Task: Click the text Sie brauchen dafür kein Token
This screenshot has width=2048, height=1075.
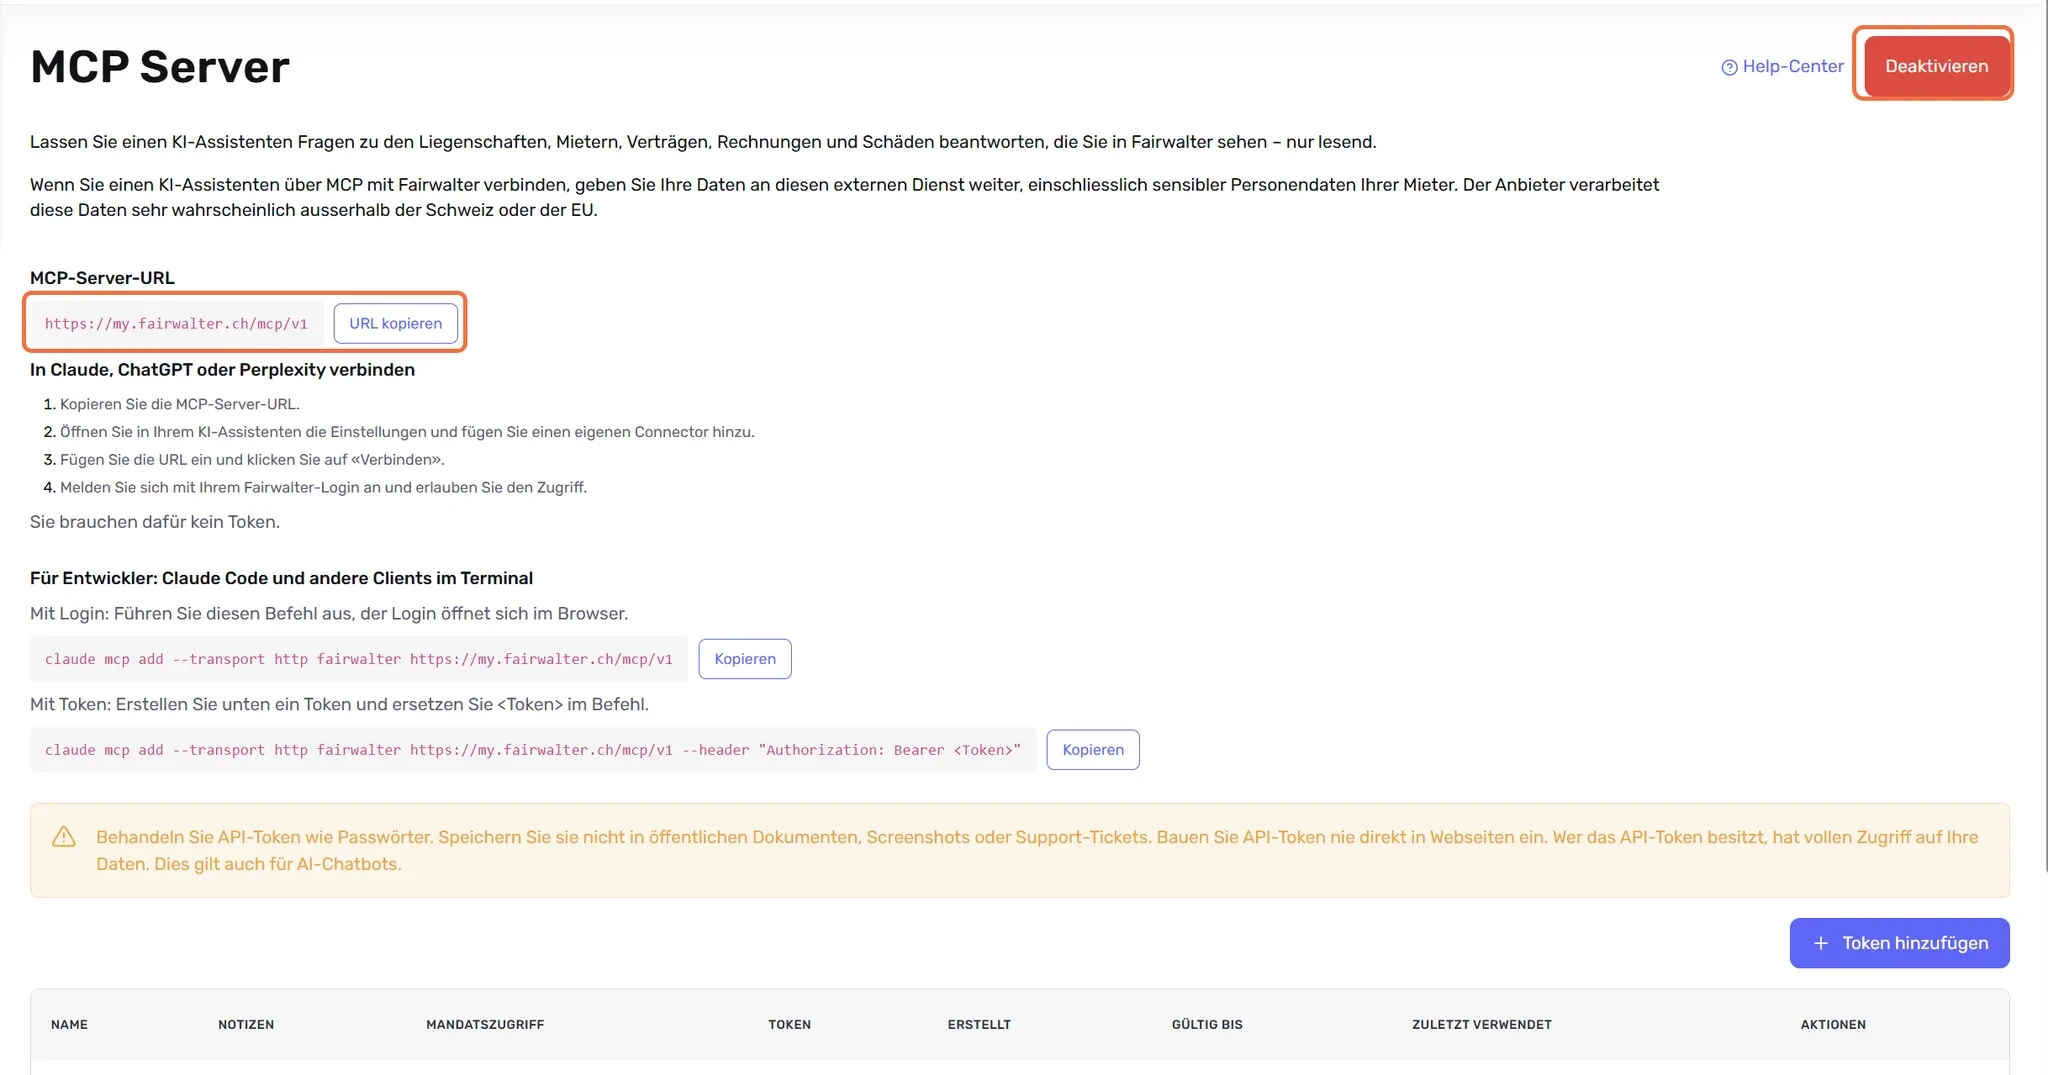Action: click(155, 522)
